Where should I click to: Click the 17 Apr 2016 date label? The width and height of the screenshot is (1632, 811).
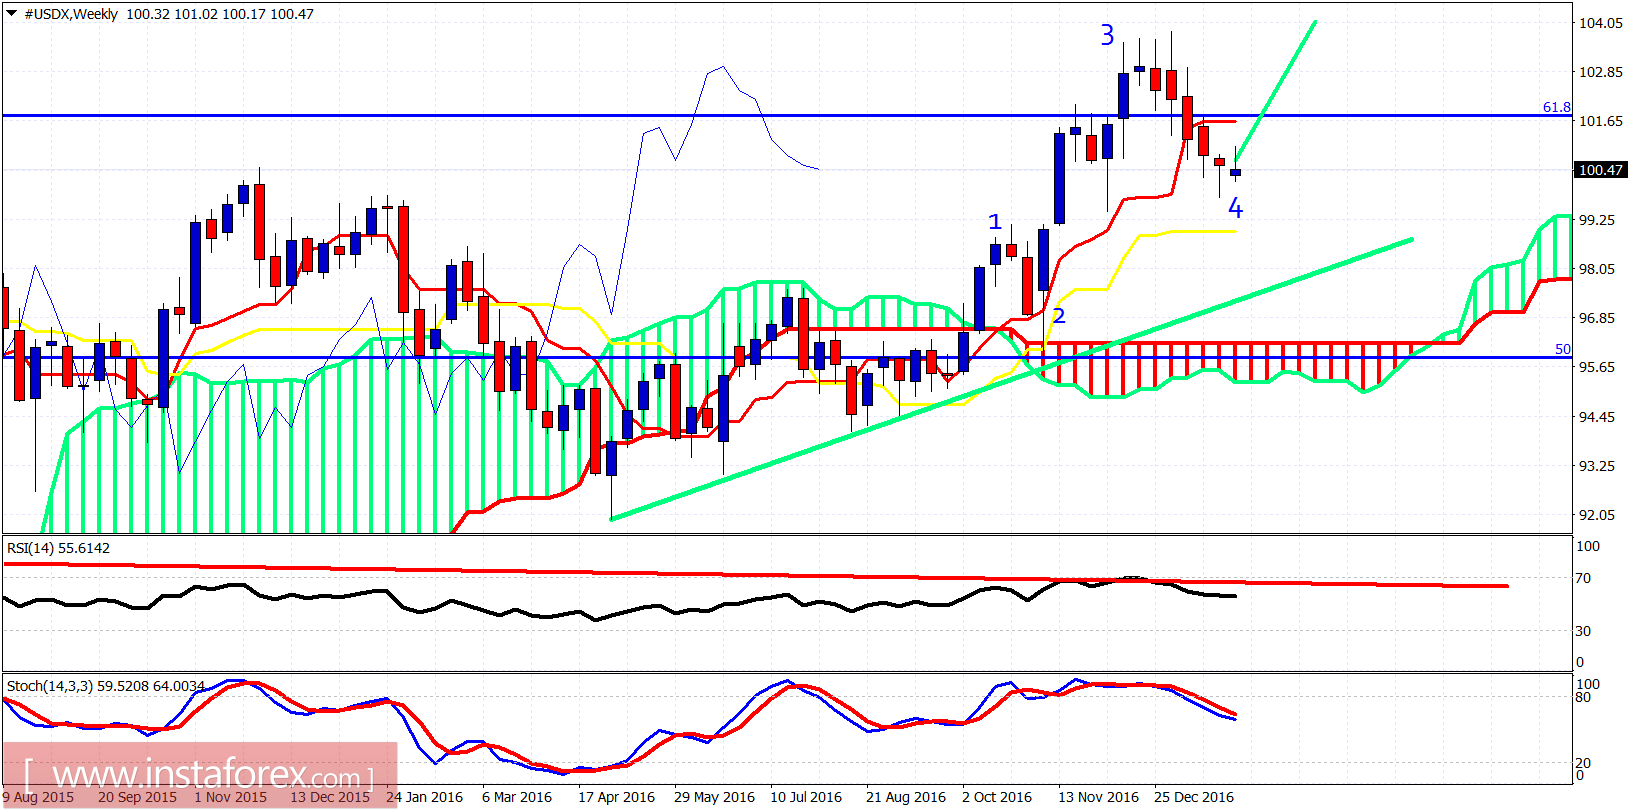[617, 797]
